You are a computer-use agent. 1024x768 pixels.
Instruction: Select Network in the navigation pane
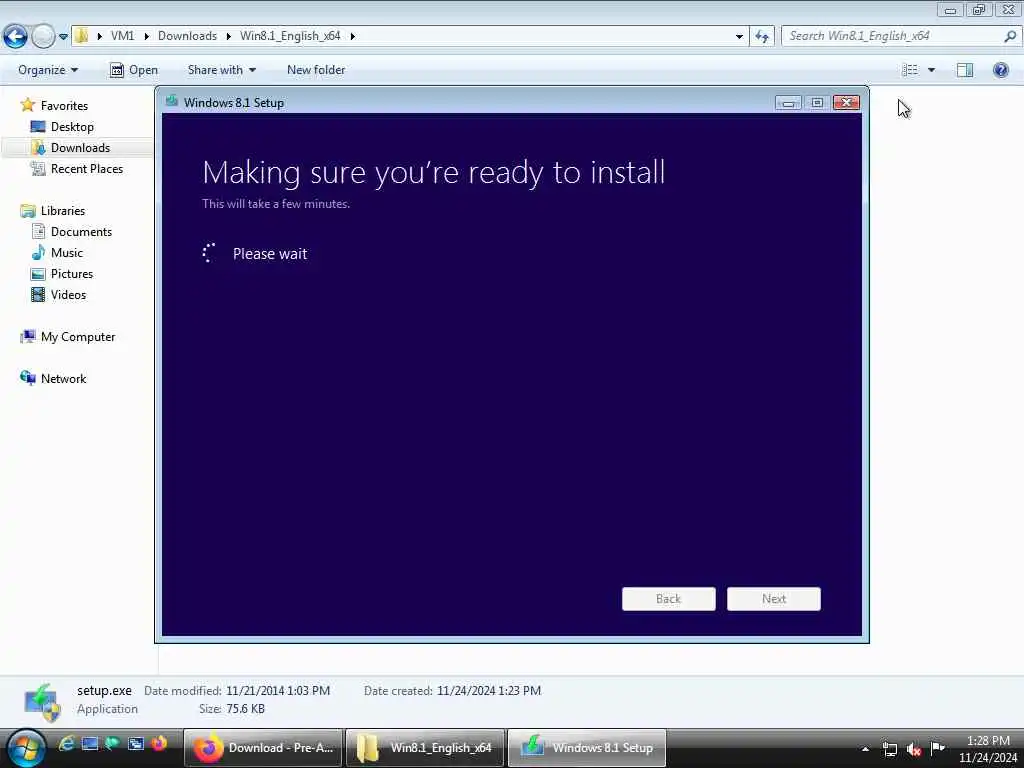[63, 379]
